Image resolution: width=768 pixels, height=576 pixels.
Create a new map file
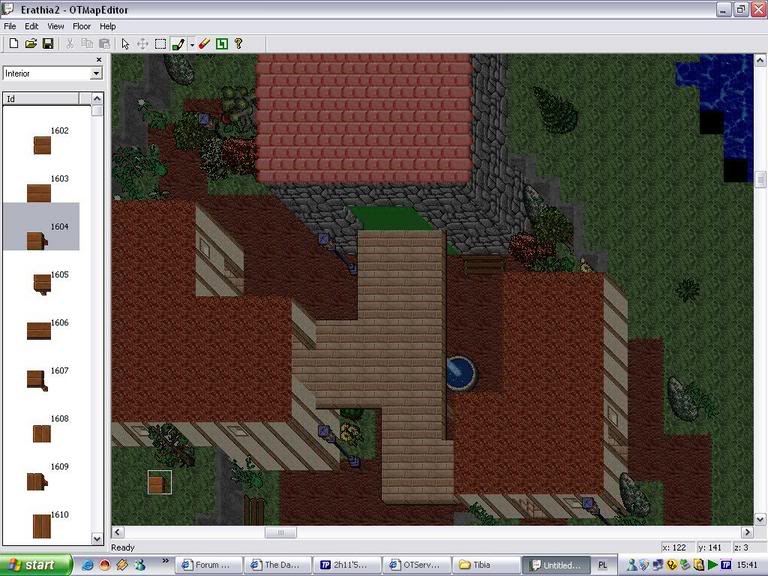[x=14, y=44]
